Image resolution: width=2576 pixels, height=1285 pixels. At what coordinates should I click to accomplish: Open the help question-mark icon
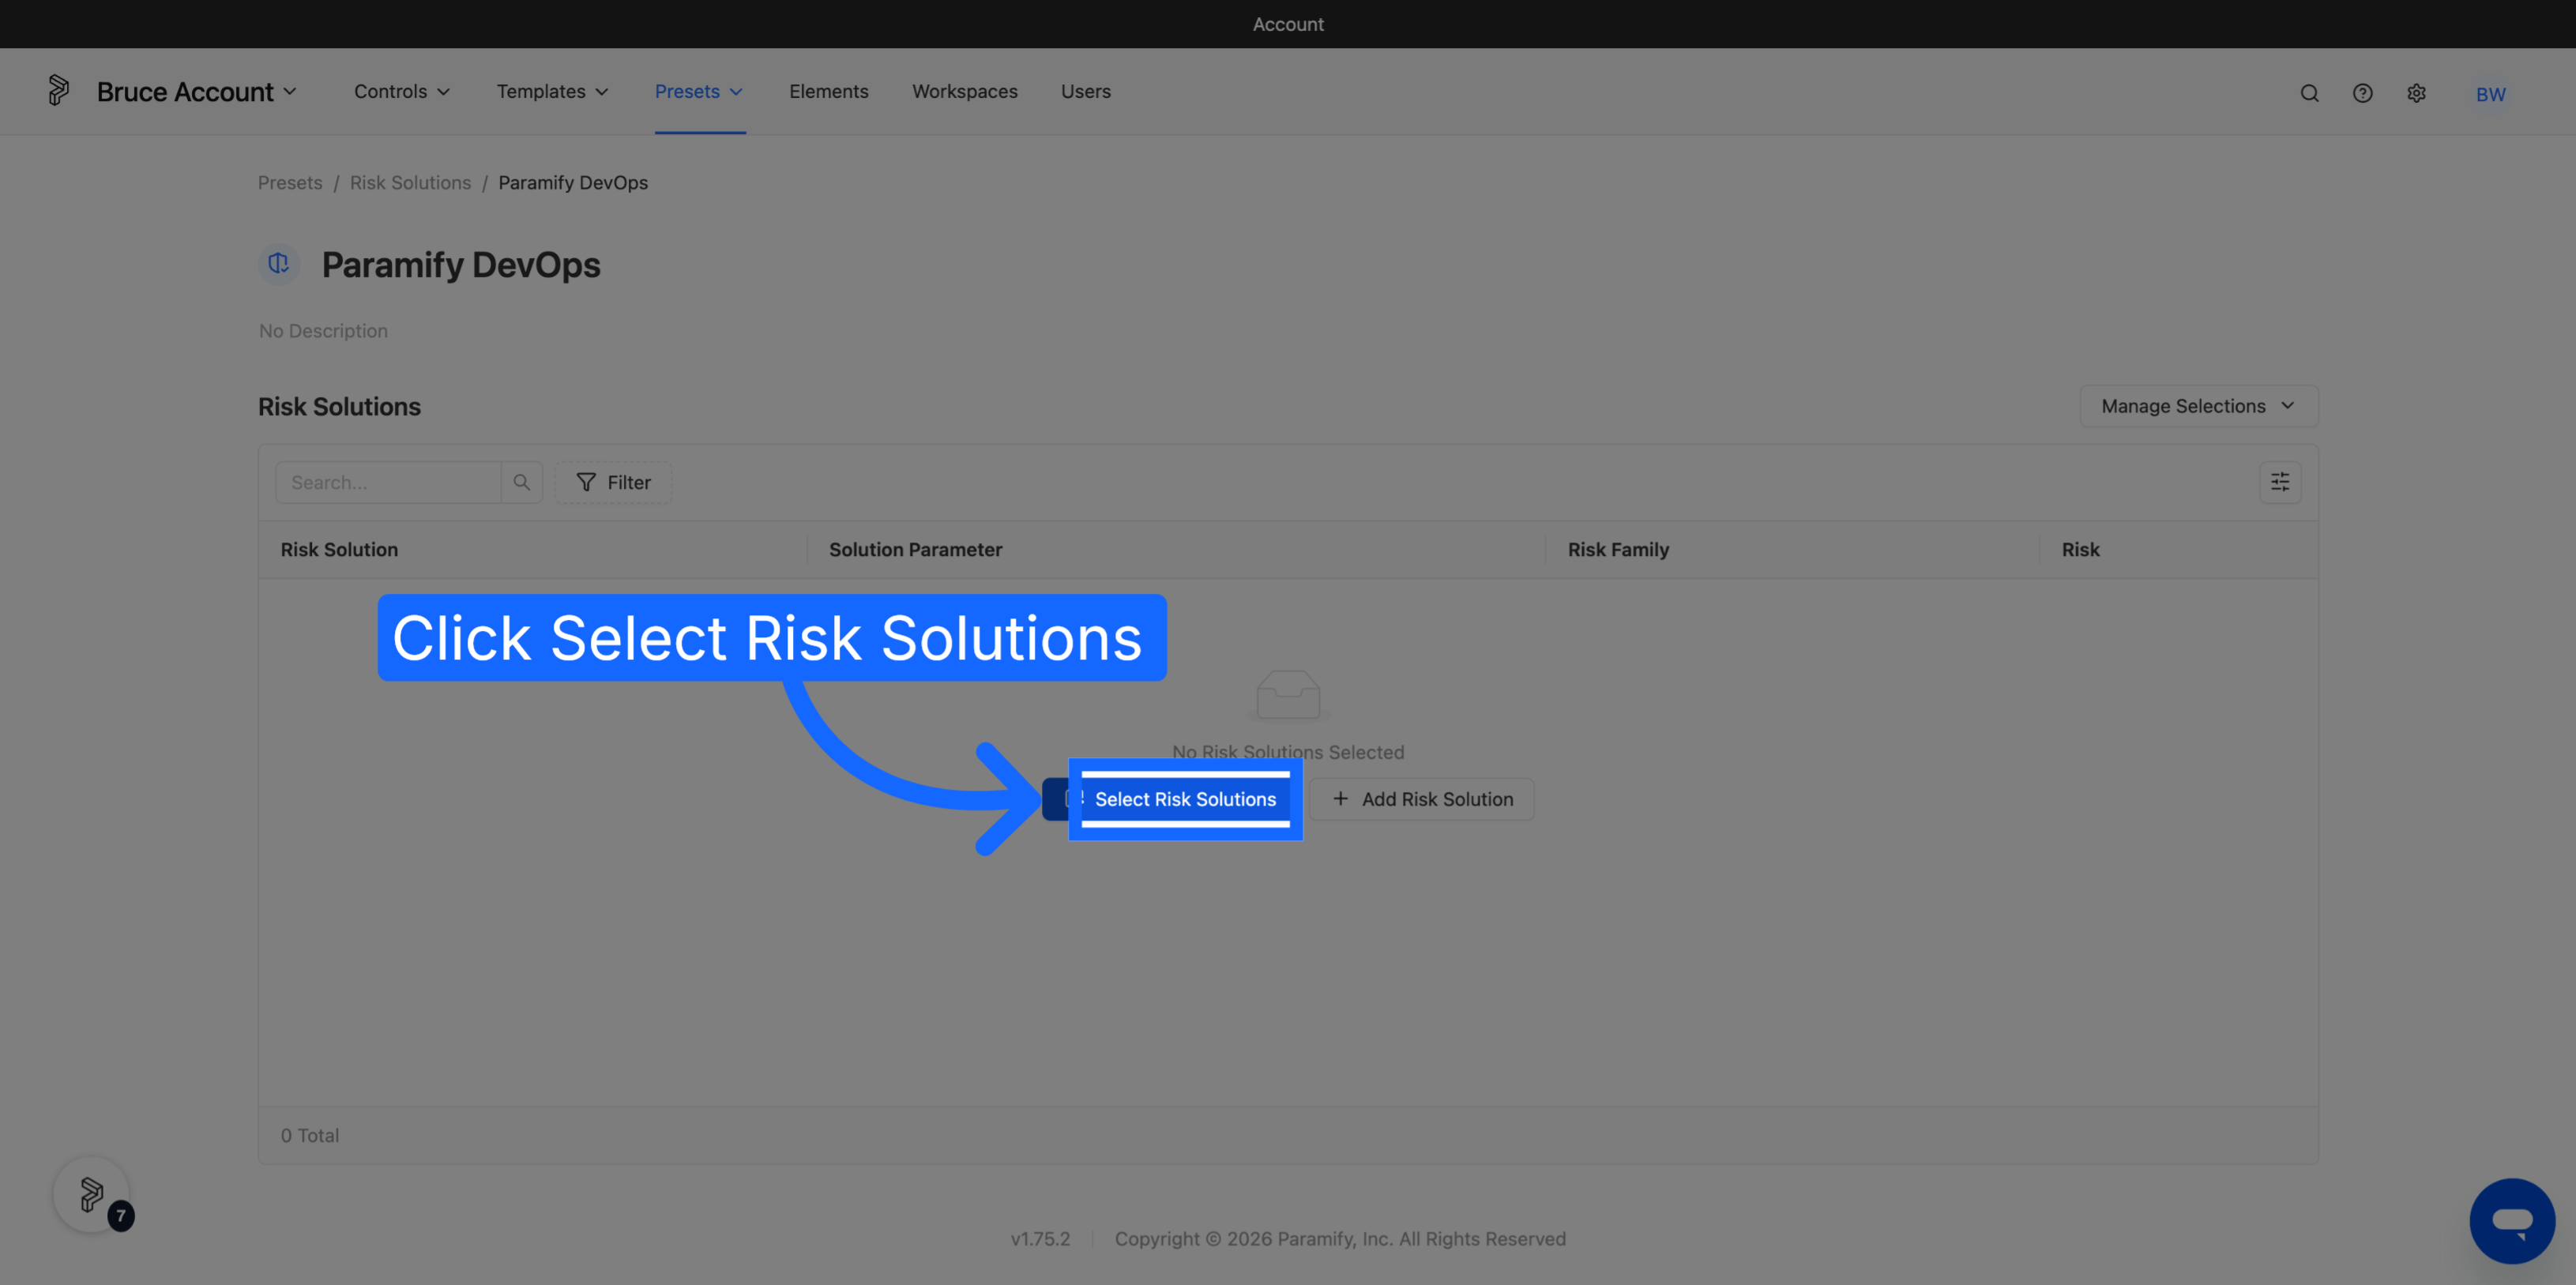click(2363, 93)
